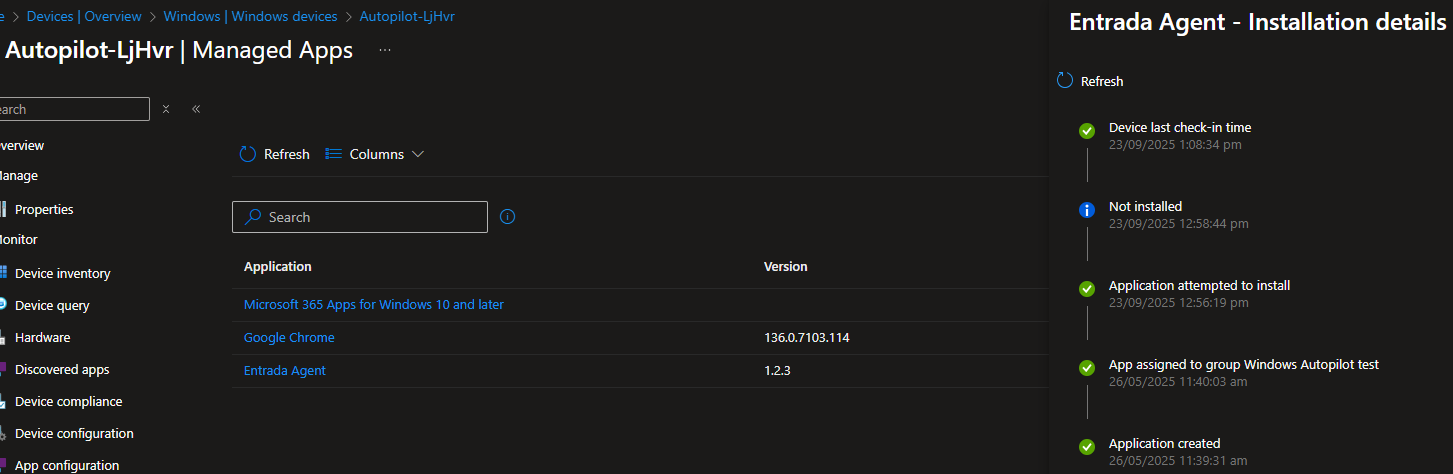This screenshot has height=474, width=1453.
Task: Click App assigned to group Windows Autopilot test
Action: (x=1244, y=364)
